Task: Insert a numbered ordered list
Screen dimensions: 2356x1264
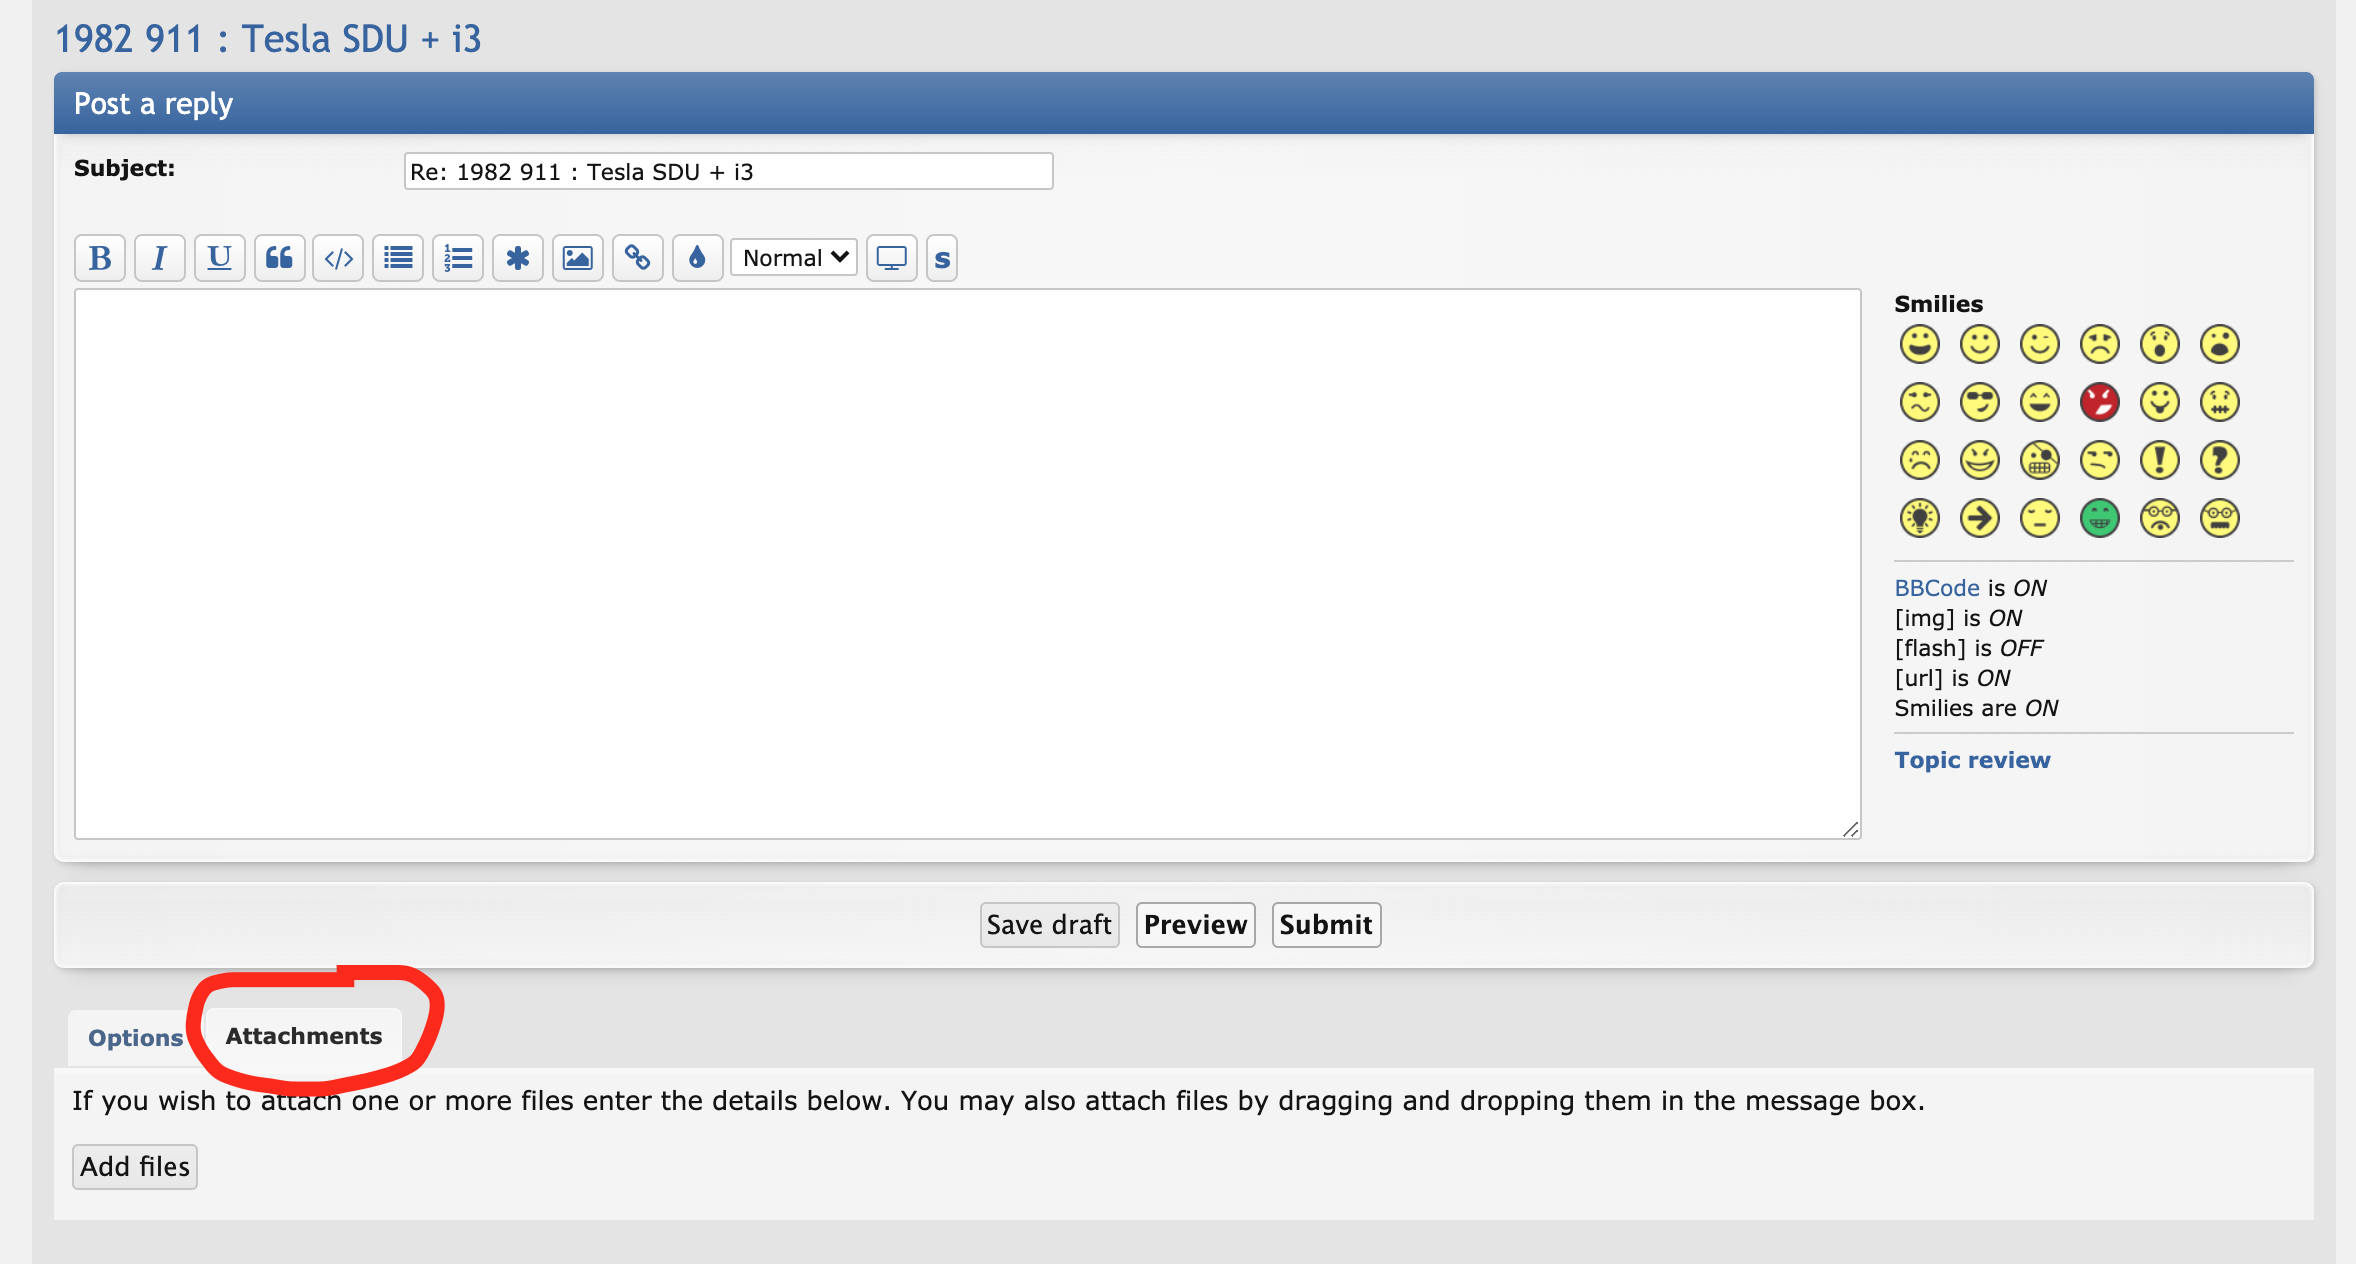Action: tap(458, 258)
